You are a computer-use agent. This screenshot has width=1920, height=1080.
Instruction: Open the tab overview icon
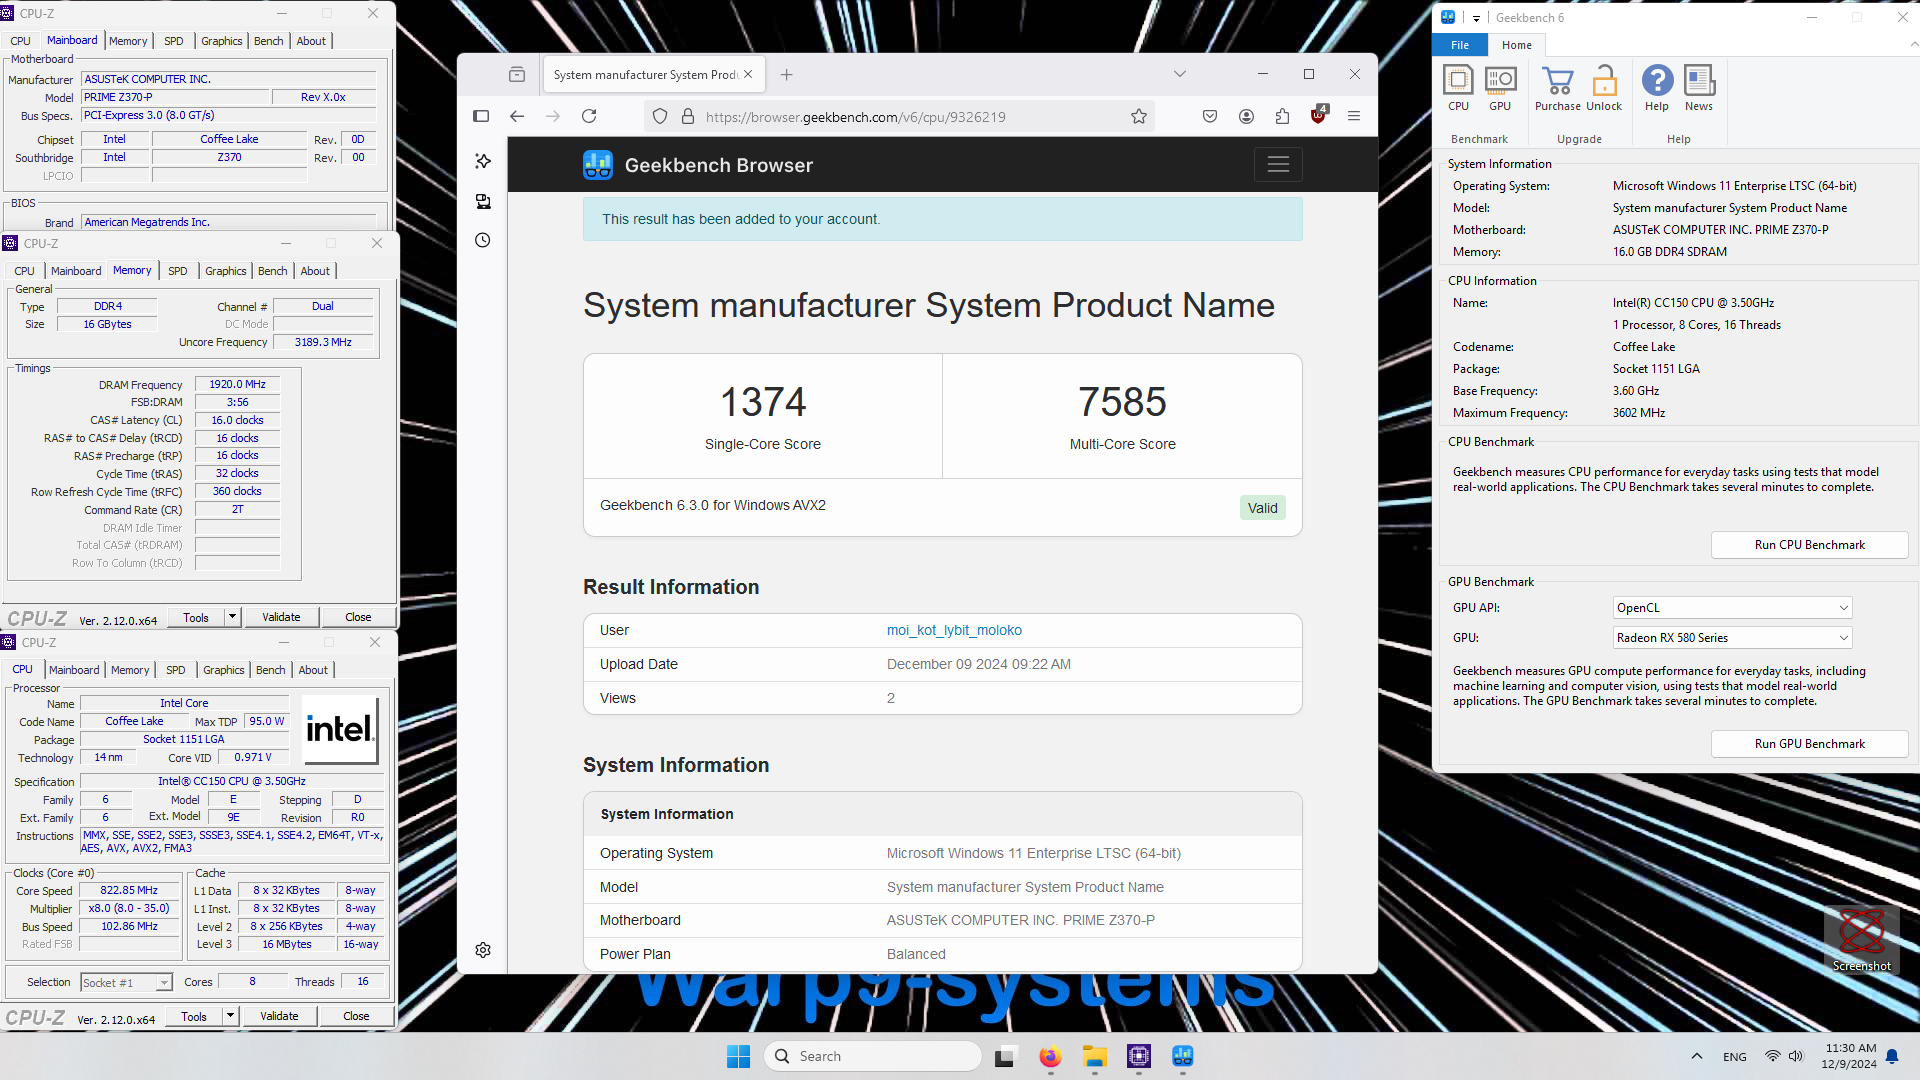tap(517, 75)
